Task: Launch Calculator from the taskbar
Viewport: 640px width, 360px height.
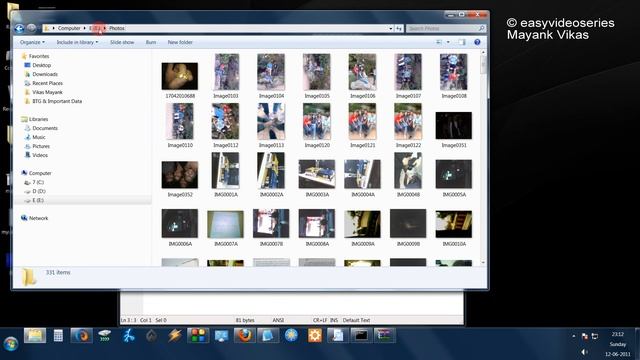Action: pos(58,336)
